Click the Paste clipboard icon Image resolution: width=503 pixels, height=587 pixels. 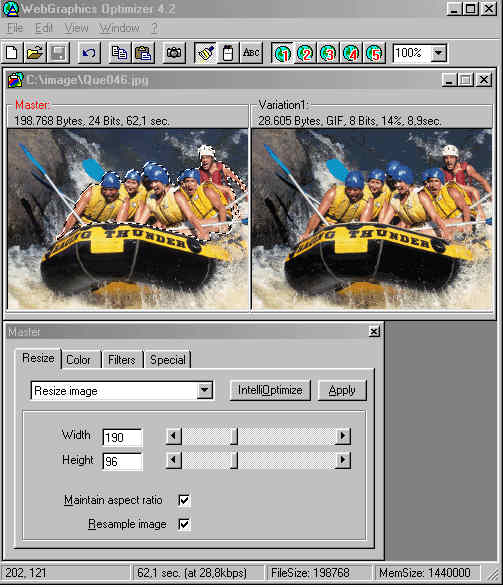pos(143,53)
